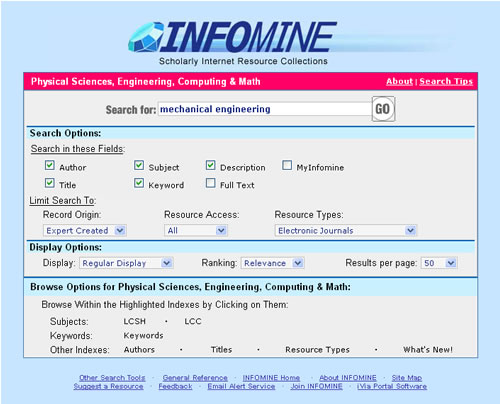Open General Reference footer link

click(x=195, y=378)
